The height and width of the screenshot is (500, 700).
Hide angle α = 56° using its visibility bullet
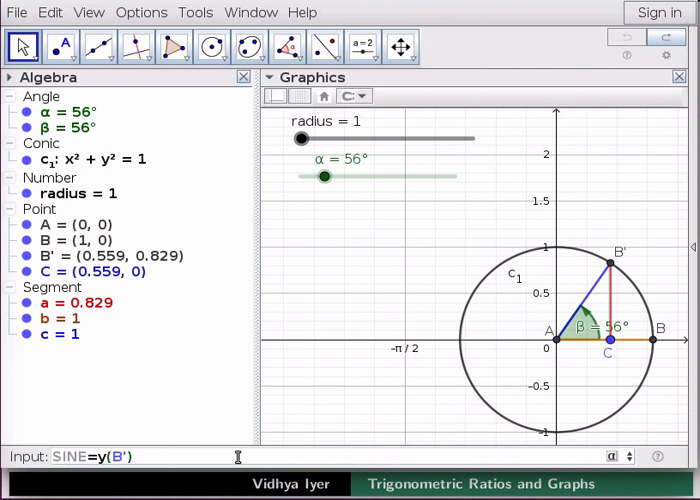tap(27, 113)
